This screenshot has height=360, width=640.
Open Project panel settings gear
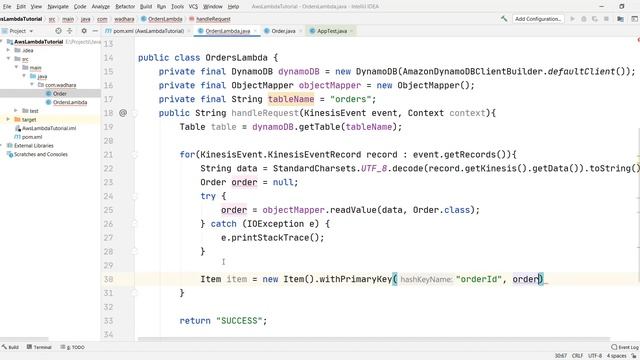(x=84, y=31)
